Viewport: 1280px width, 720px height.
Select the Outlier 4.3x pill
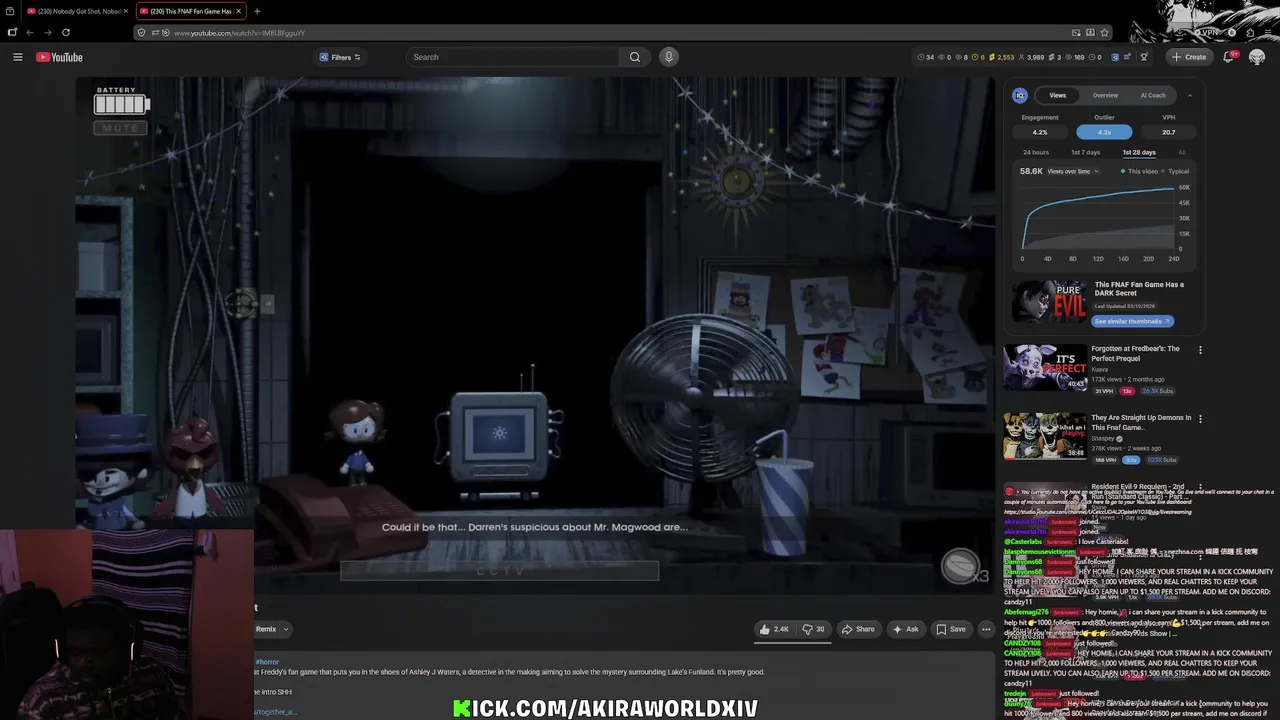[1104, 132]
